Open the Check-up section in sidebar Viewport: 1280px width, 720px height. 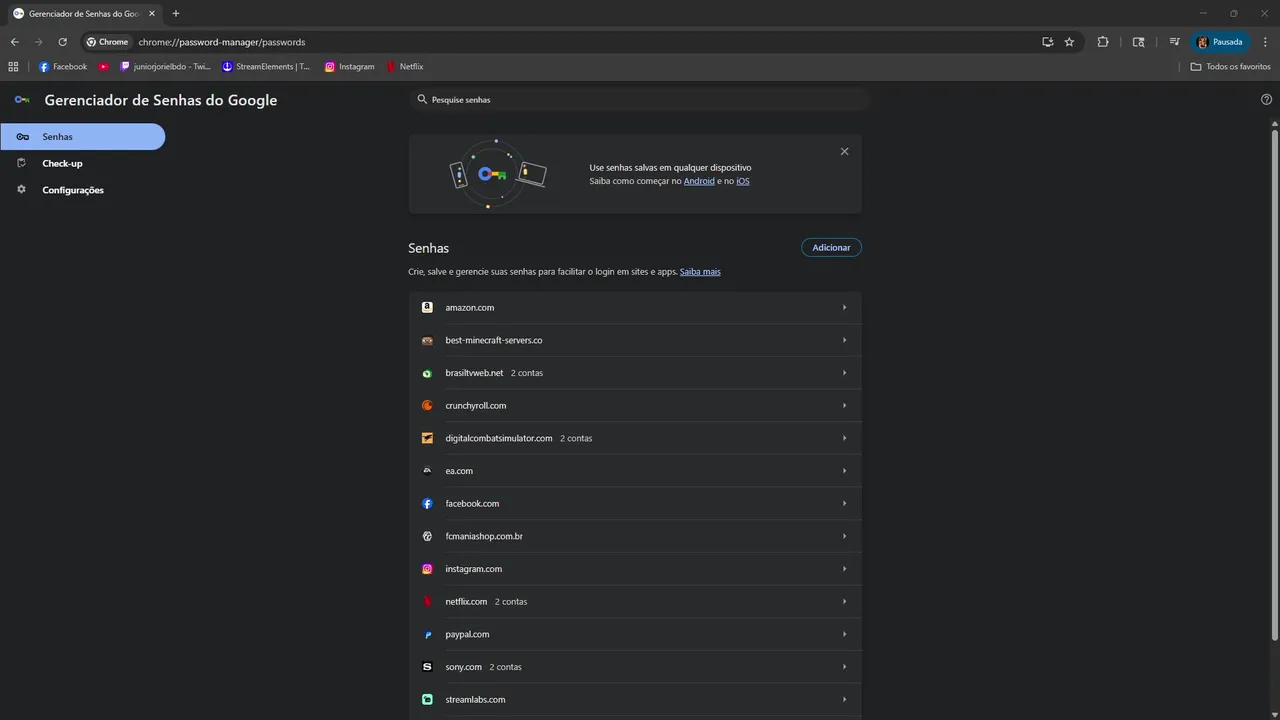coord(62,163)
